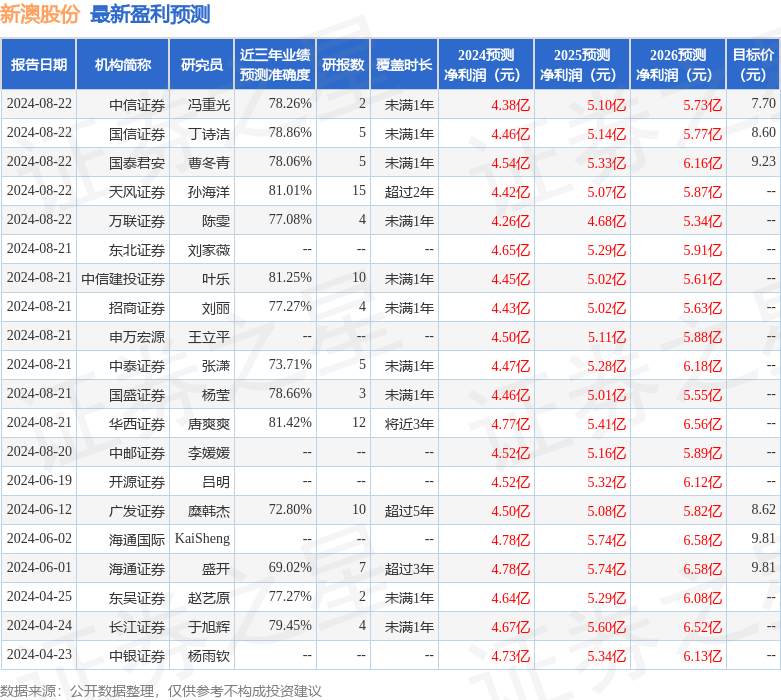Select the 研究员 column header
781x700 pixels.
[202, 65]
